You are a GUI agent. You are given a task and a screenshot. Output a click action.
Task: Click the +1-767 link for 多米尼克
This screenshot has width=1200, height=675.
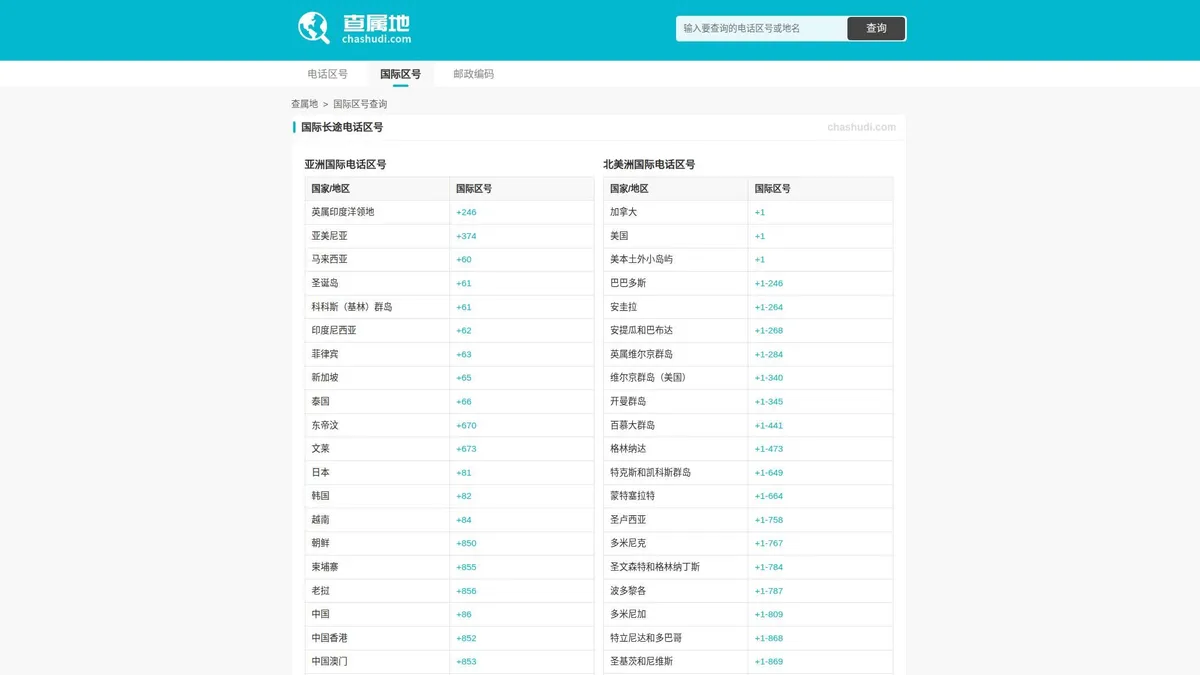769,543
